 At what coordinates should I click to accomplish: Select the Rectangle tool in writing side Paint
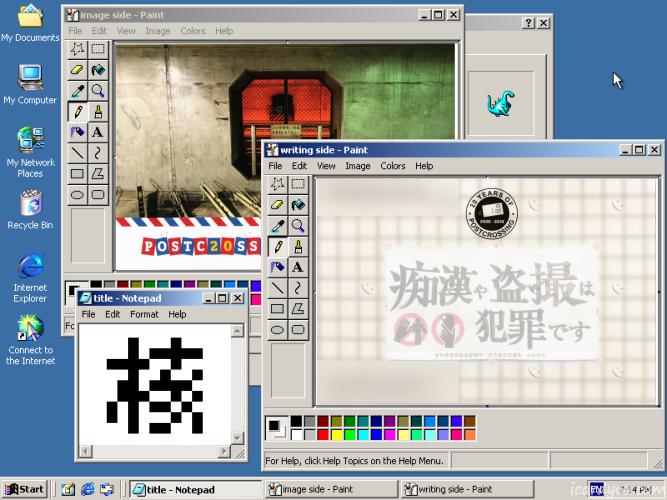click(x=277, y=309)
